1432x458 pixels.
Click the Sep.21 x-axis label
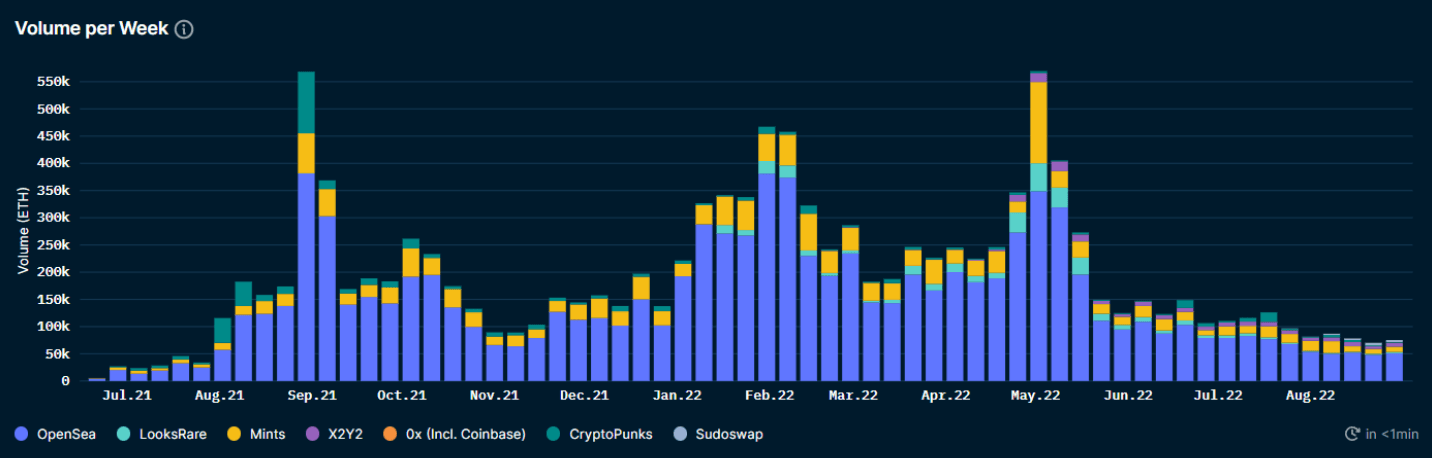tap(312, 396)
